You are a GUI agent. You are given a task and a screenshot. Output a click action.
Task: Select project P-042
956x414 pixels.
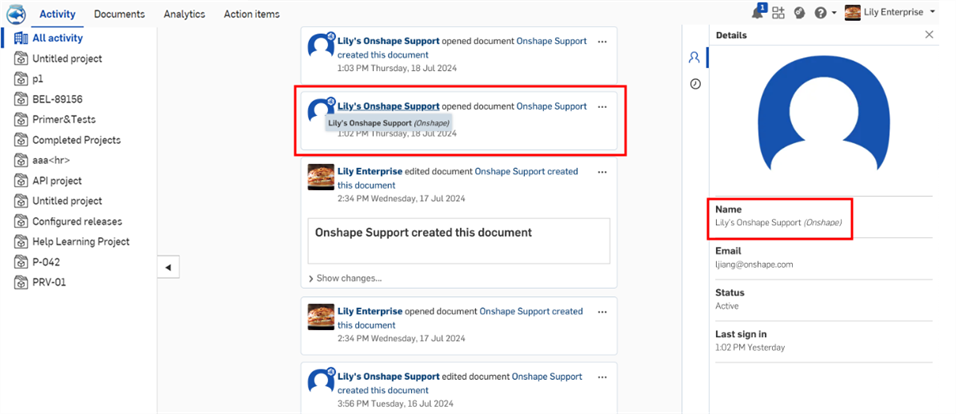tap(46, 262)
